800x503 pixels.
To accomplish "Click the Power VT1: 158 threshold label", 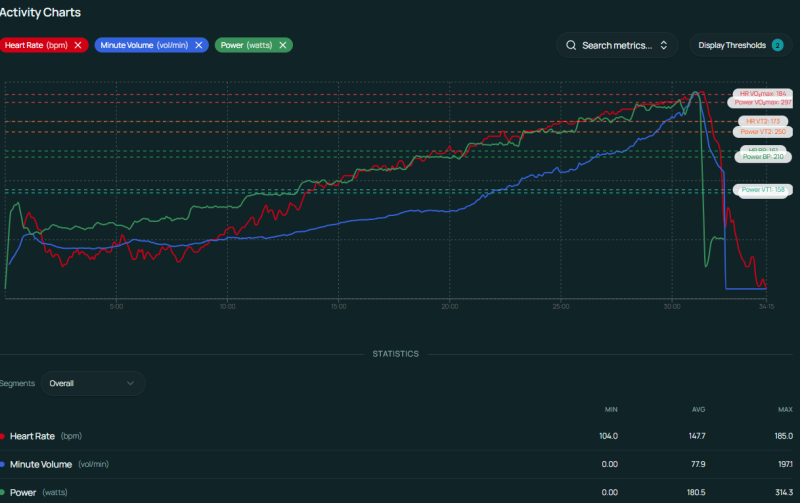I will (763, 189).
